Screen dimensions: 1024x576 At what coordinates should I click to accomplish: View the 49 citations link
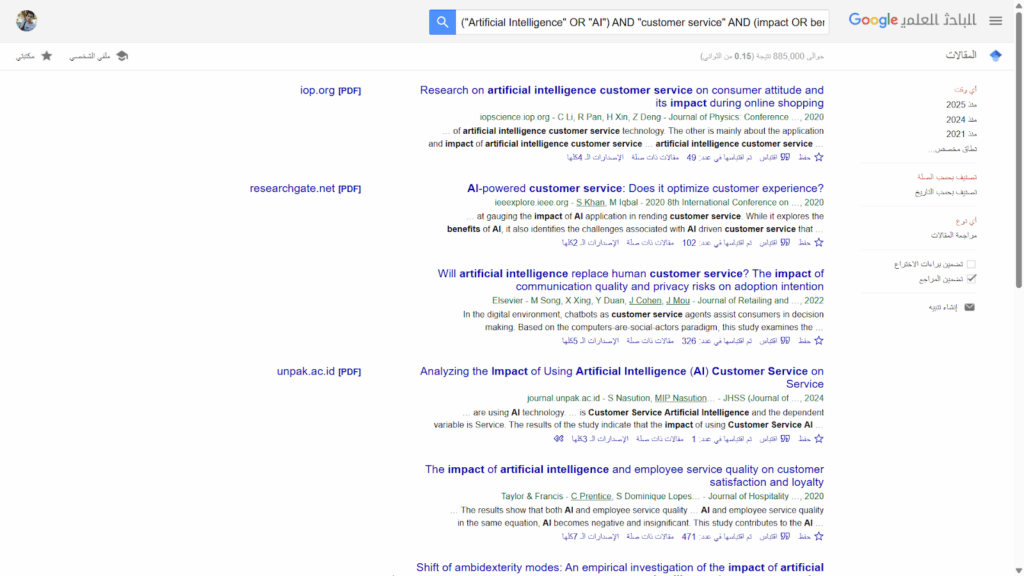tap(719, 157)
